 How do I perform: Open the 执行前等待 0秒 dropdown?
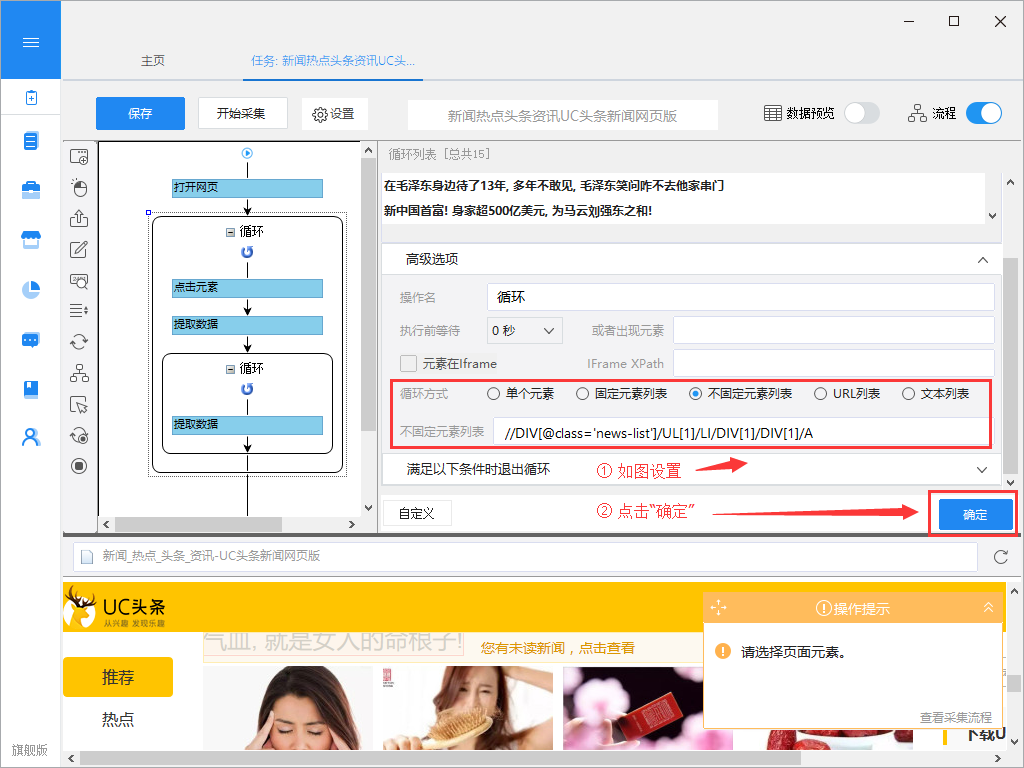click(x=524, y=330)
